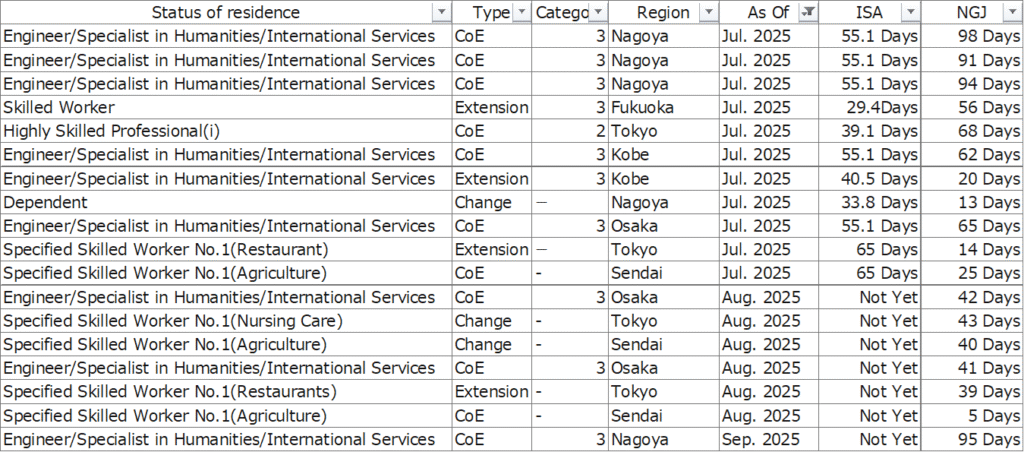The height and width of the screenshot is (452, 1024).
Task: Open the Region column filter dropdown
Action: coord(708,13)
